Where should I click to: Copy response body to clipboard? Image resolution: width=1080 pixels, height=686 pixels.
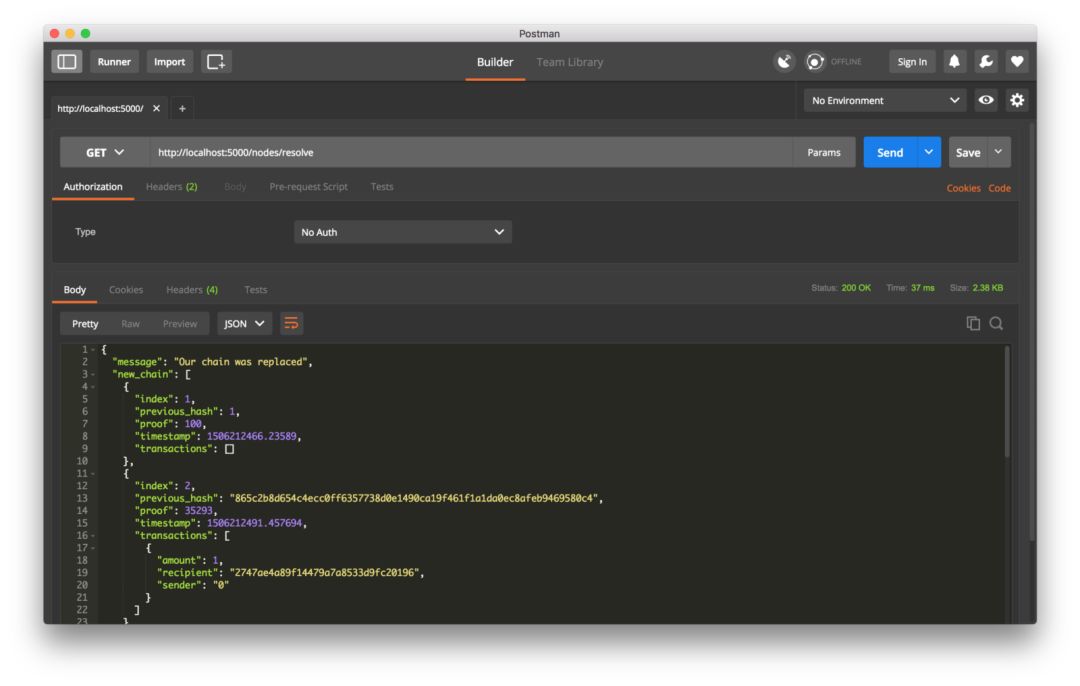tap(973, 323)
